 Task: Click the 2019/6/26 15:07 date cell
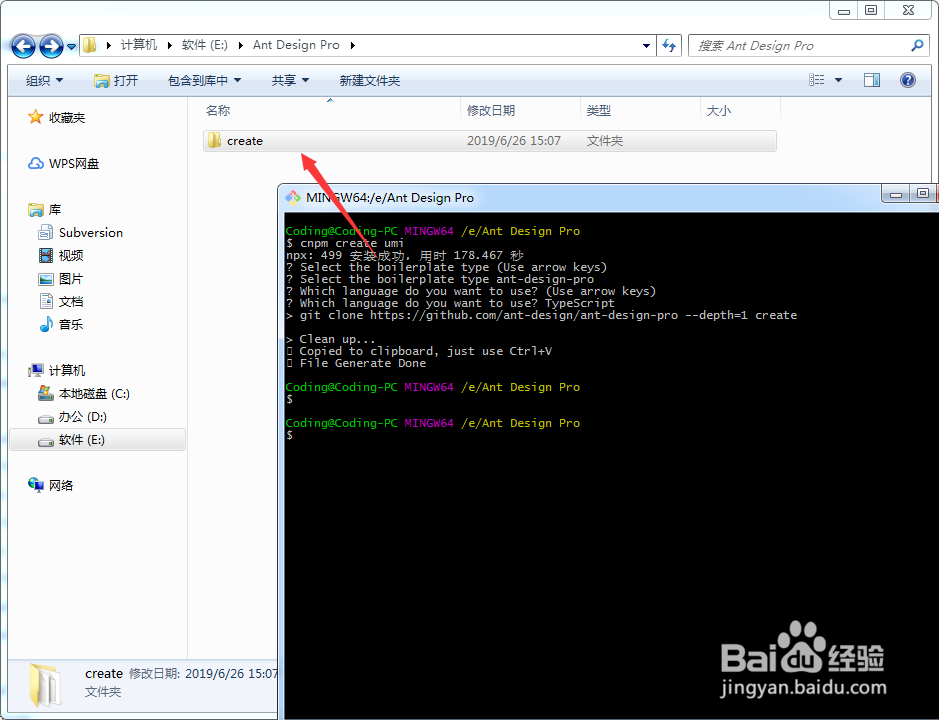514,141
